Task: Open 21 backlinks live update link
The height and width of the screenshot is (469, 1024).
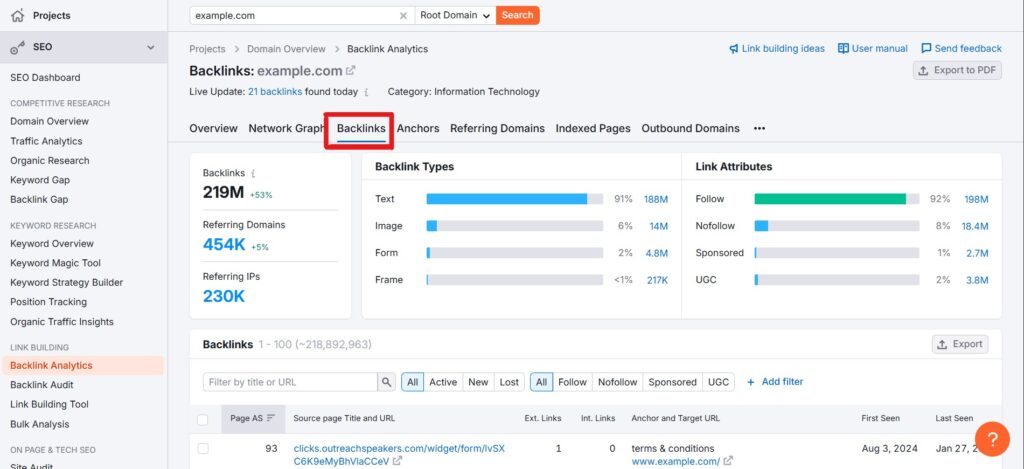Action: [275, 91]
